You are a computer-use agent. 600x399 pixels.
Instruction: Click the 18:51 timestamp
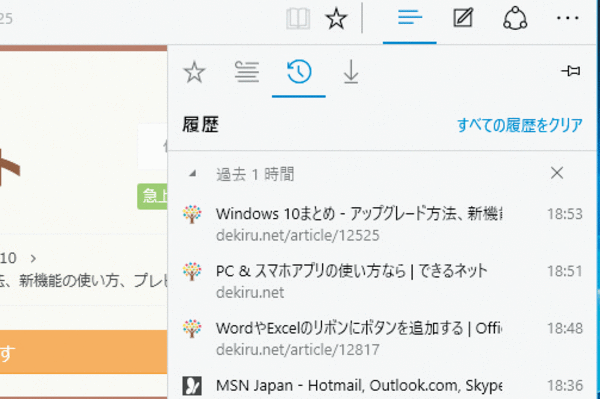[564, 271]
